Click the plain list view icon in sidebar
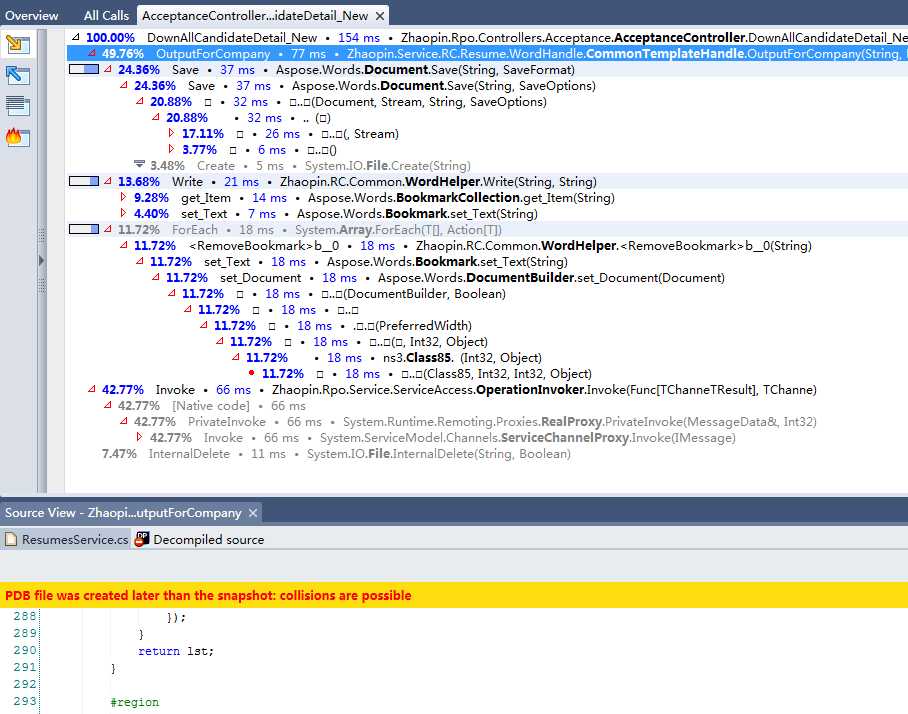The height and width of the screenshot is (714, 908). (x=18, y=107)
